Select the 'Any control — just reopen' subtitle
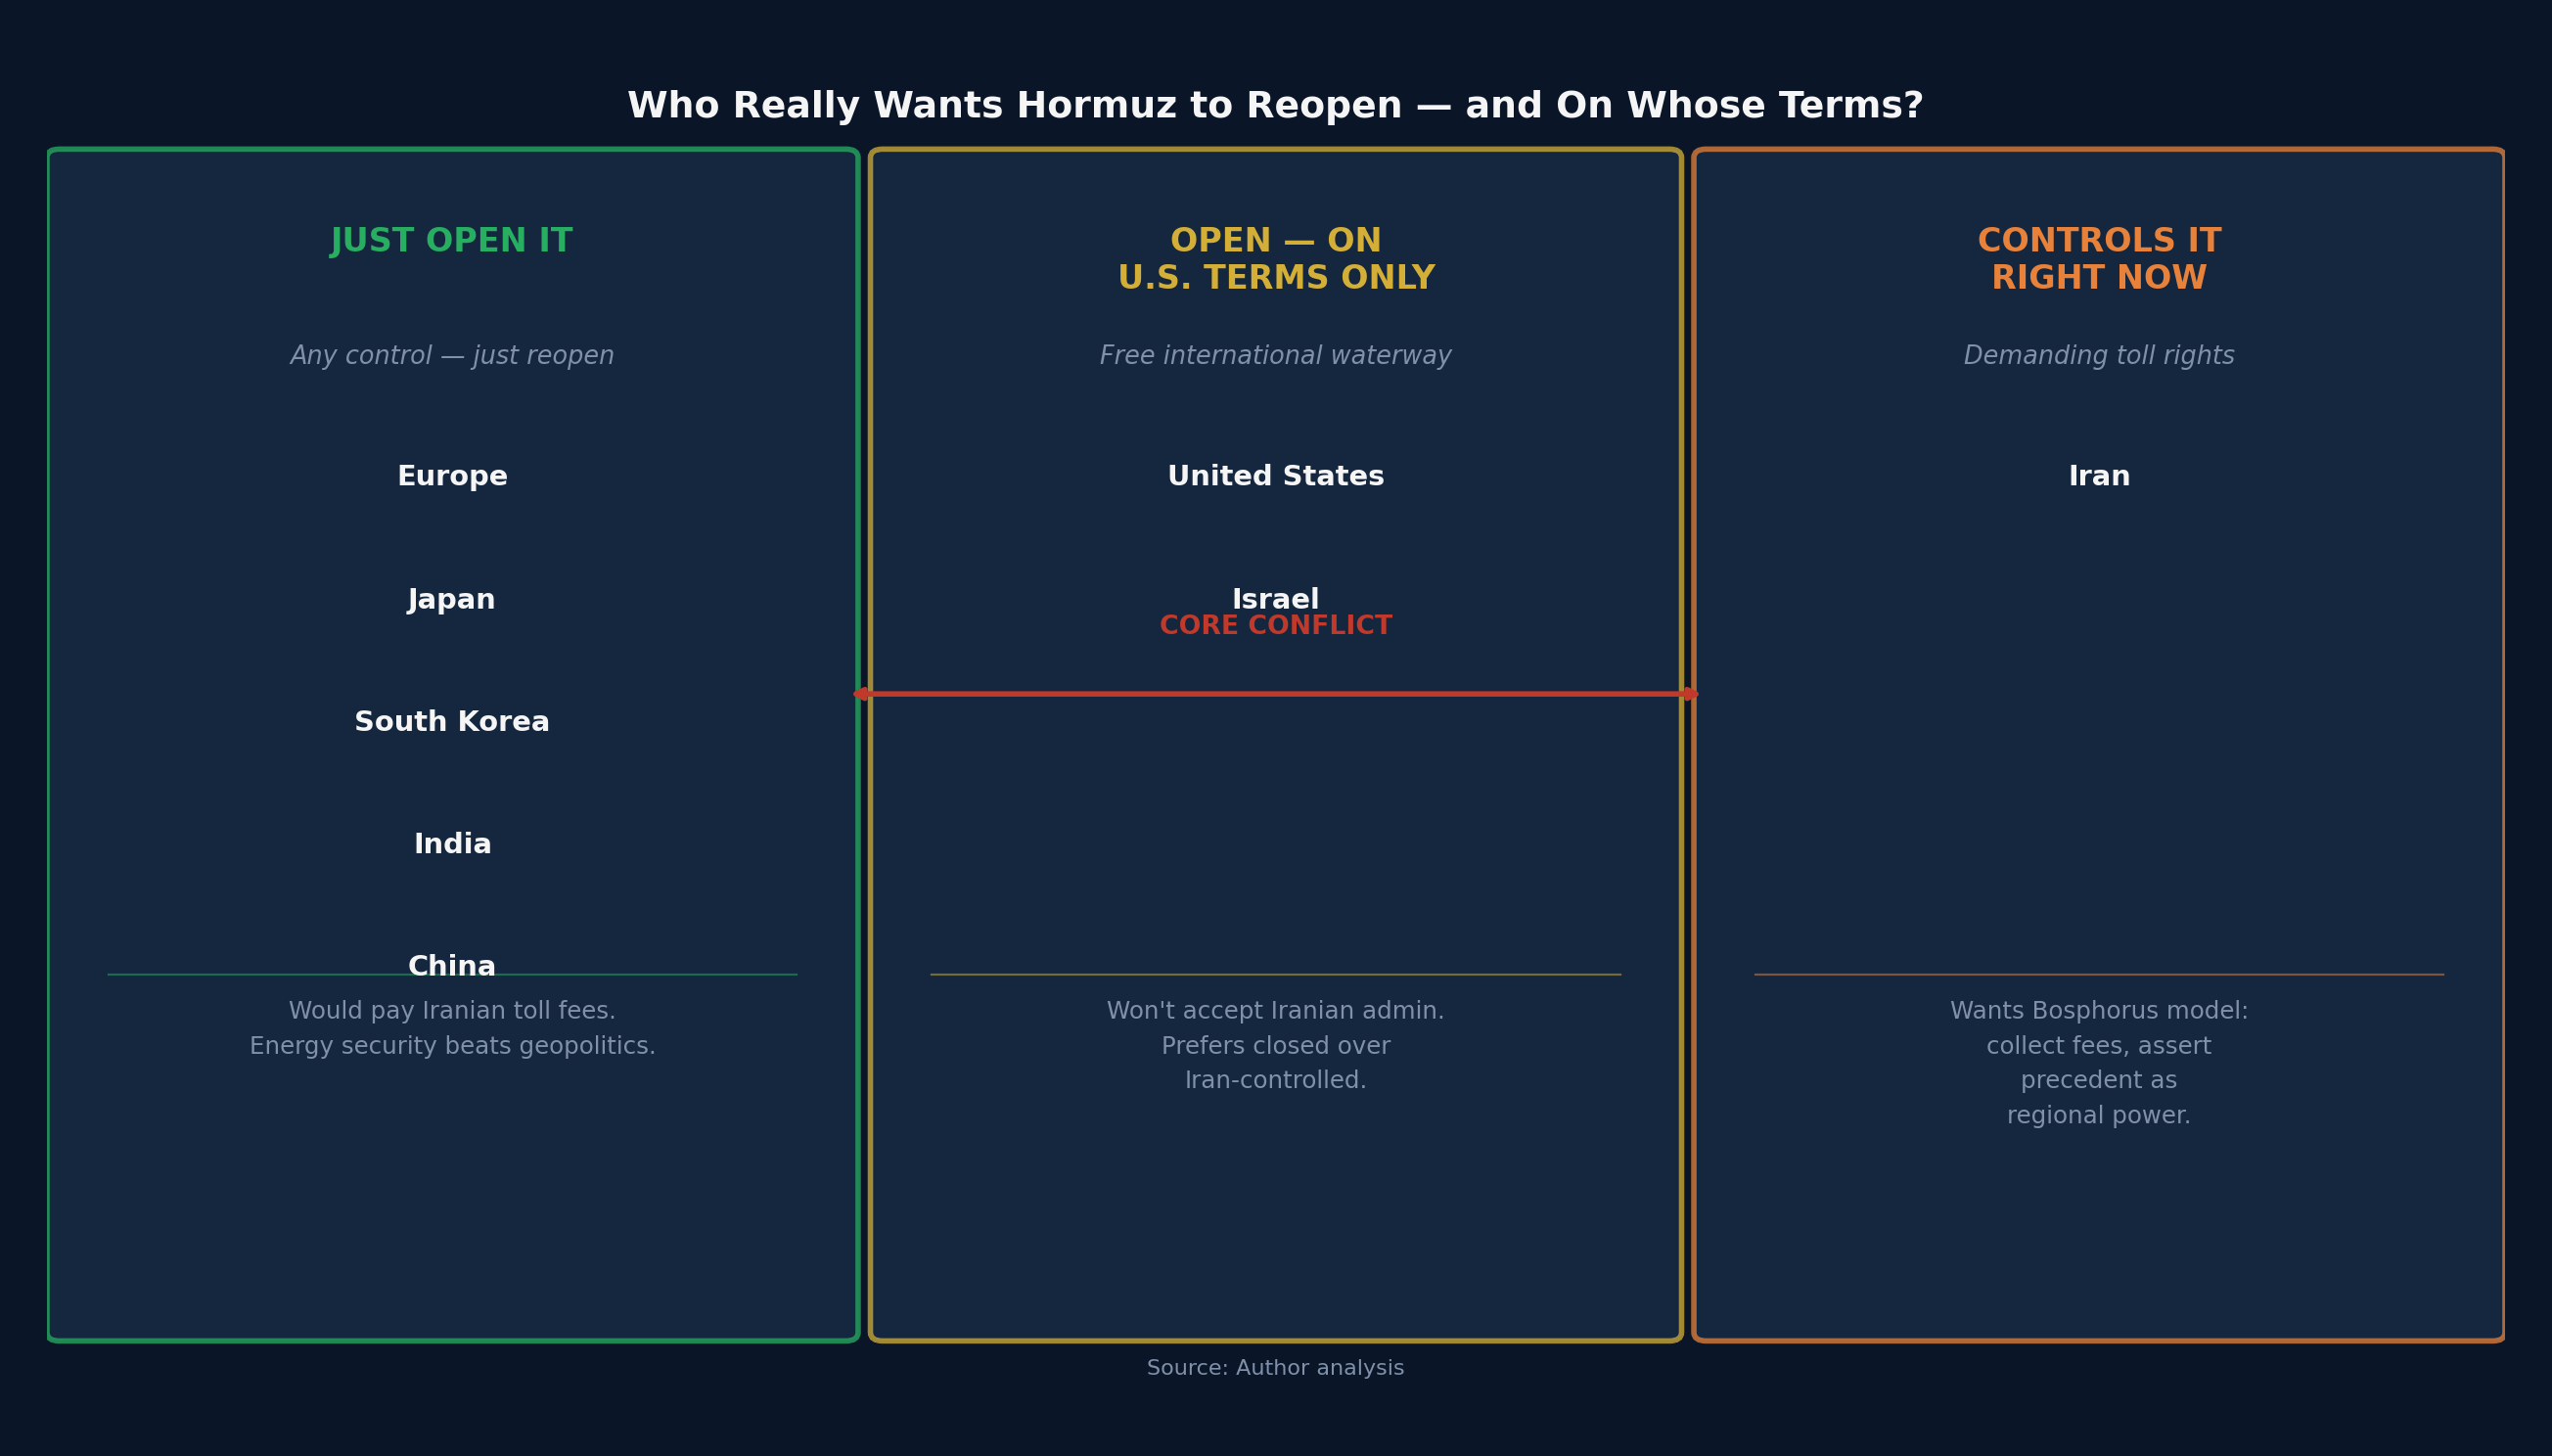This screenshot has height=1456, width=2552. point(452,357)
